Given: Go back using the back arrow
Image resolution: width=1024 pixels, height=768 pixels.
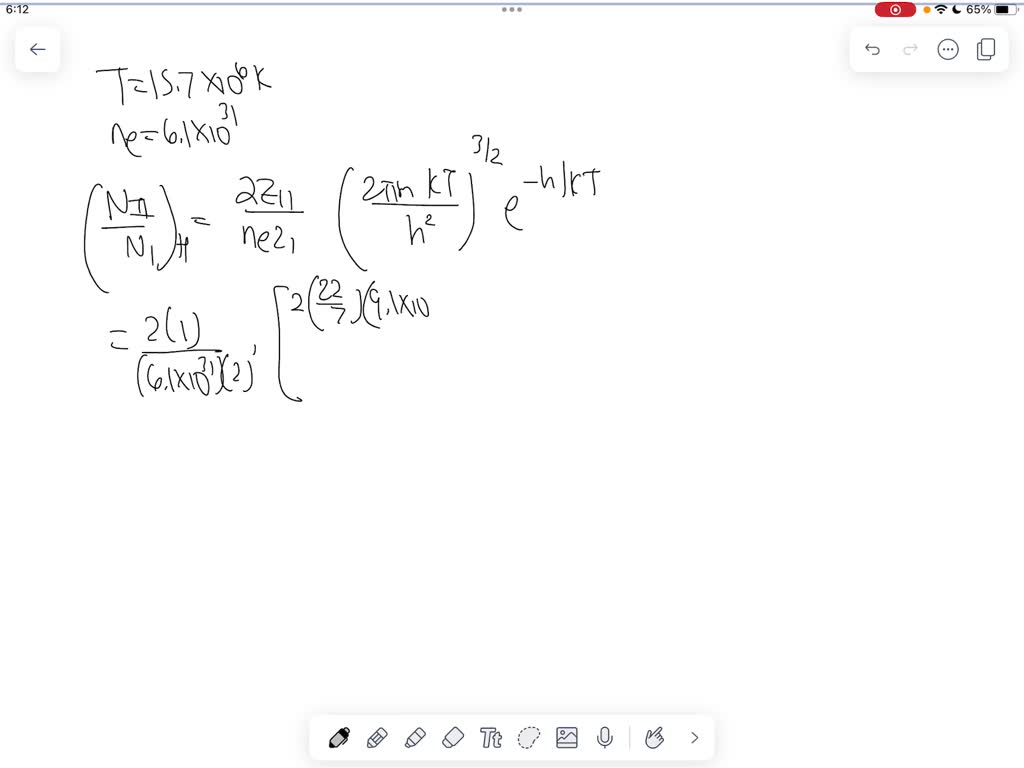Looking at the screenshot, I should (37, 49).
